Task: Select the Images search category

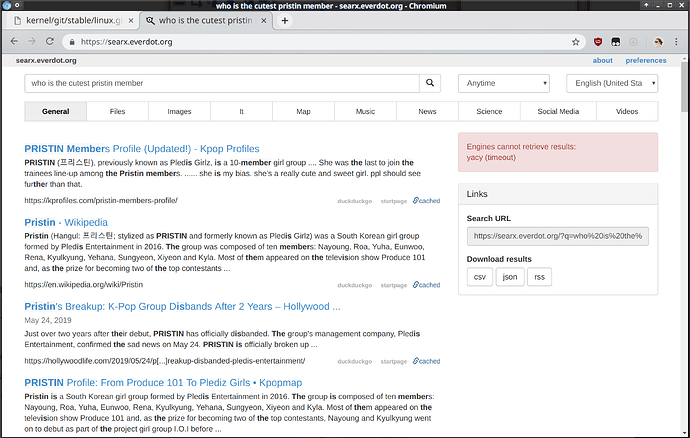Action: (x=180, y=111)
